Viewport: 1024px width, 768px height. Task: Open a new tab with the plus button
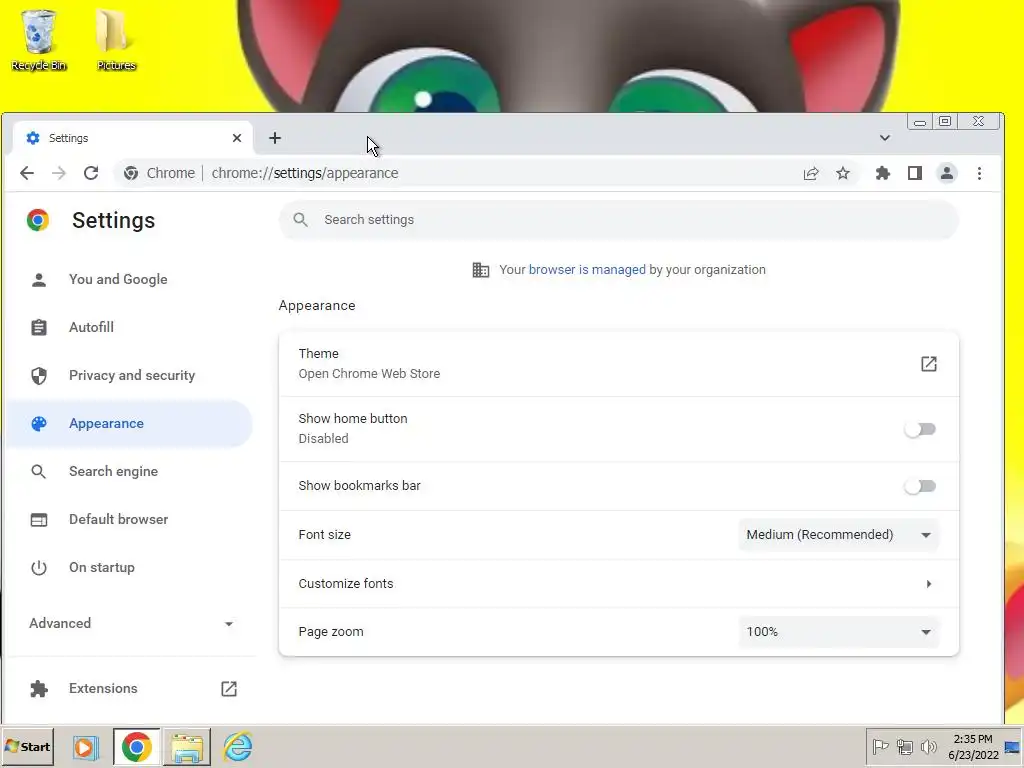tap(275, 138)
